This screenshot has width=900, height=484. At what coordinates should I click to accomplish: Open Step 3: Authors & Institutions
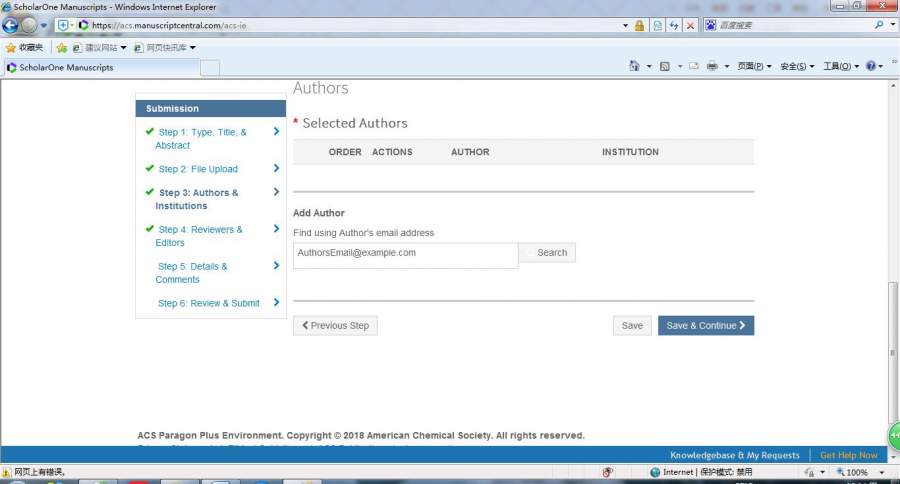coord(196,199)
